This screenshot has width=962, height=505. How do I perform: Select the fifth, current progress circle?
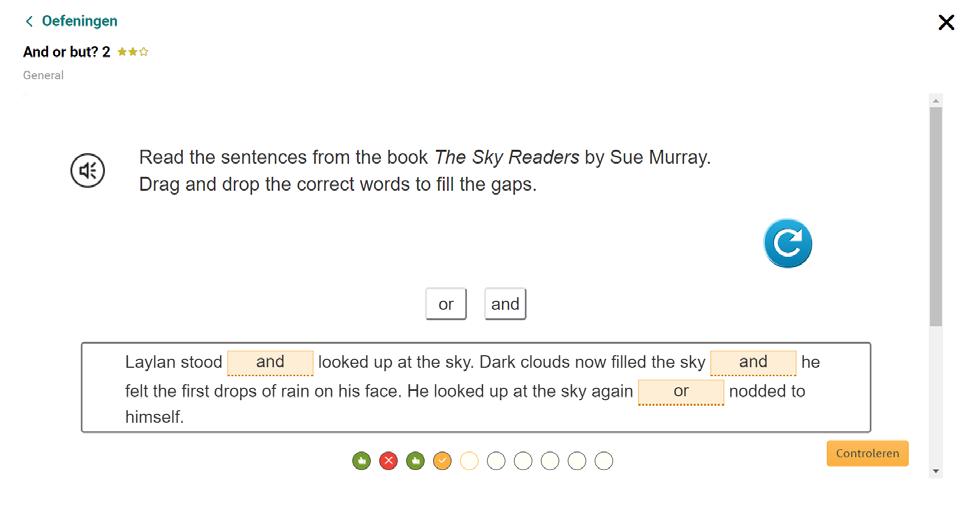pyautogui.click(x=469, y=461)
